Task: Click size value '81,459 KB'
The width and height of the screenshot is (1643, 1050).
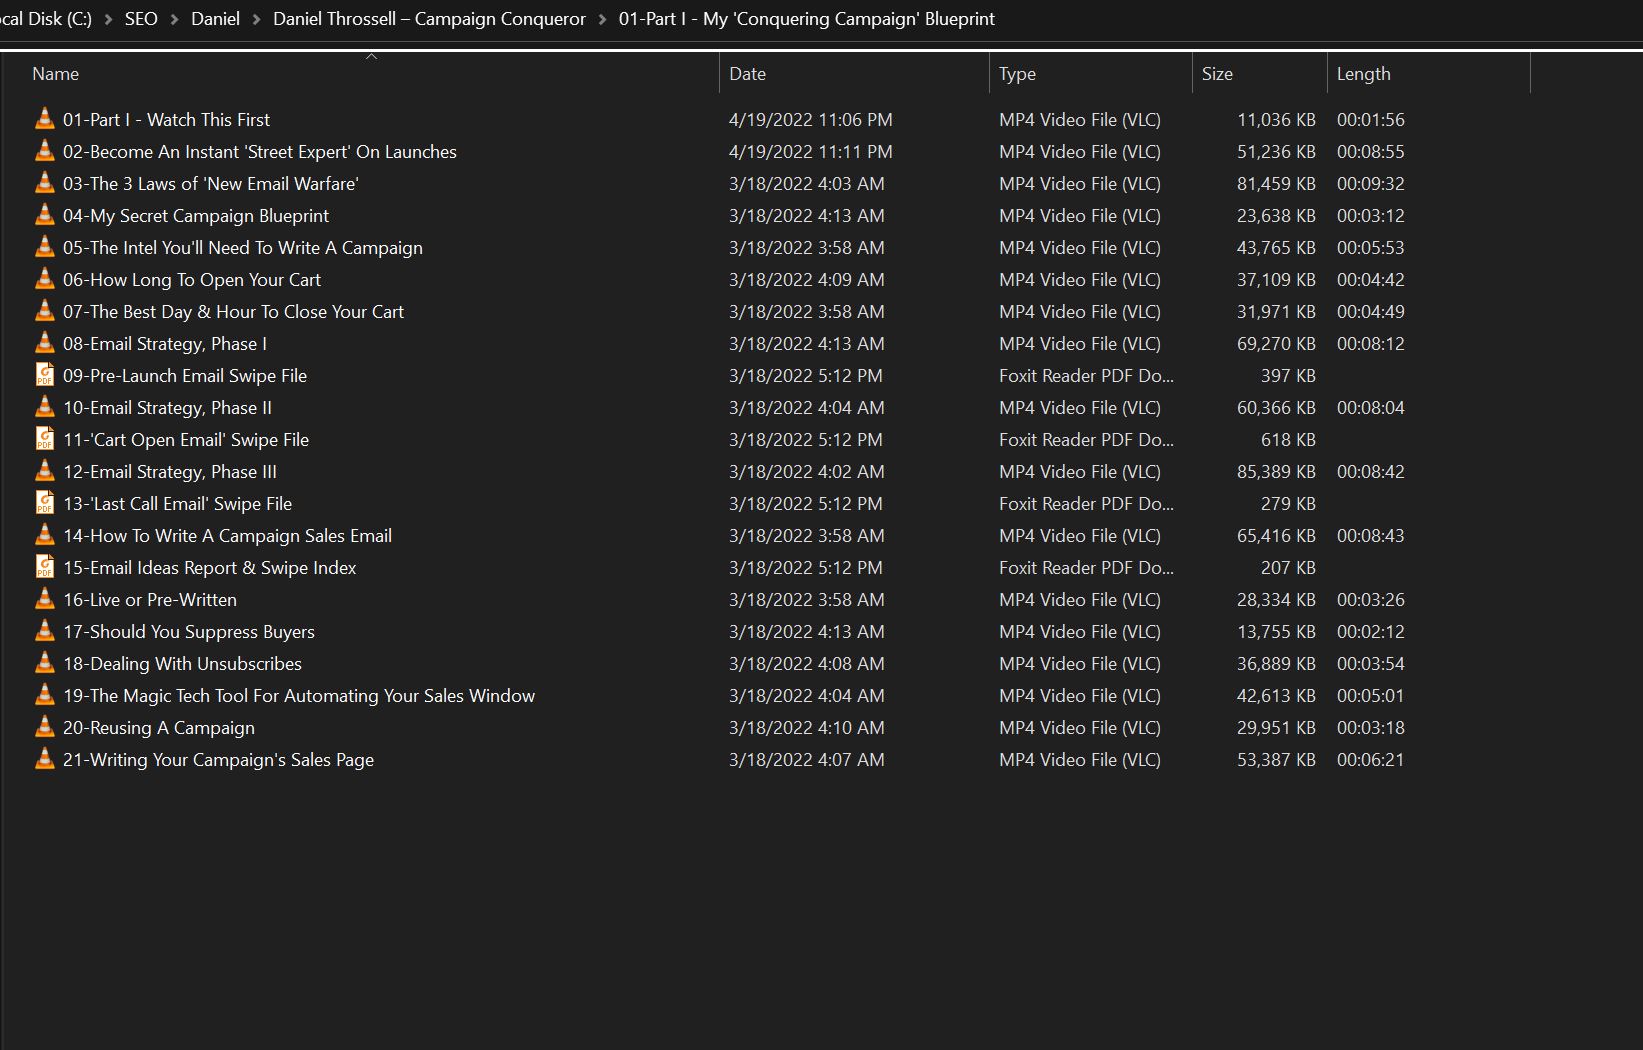Action: (x=1276, y=183)
